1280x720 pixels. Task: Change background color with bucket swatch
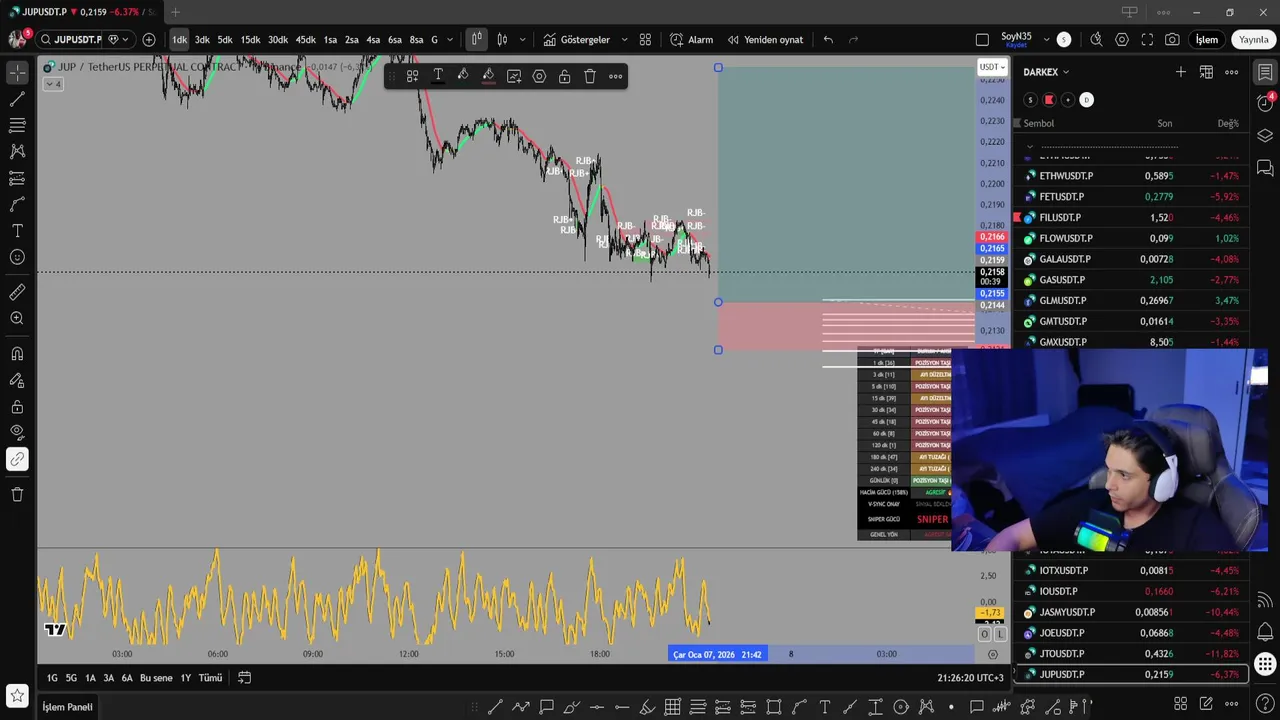(x=488, y=76)
